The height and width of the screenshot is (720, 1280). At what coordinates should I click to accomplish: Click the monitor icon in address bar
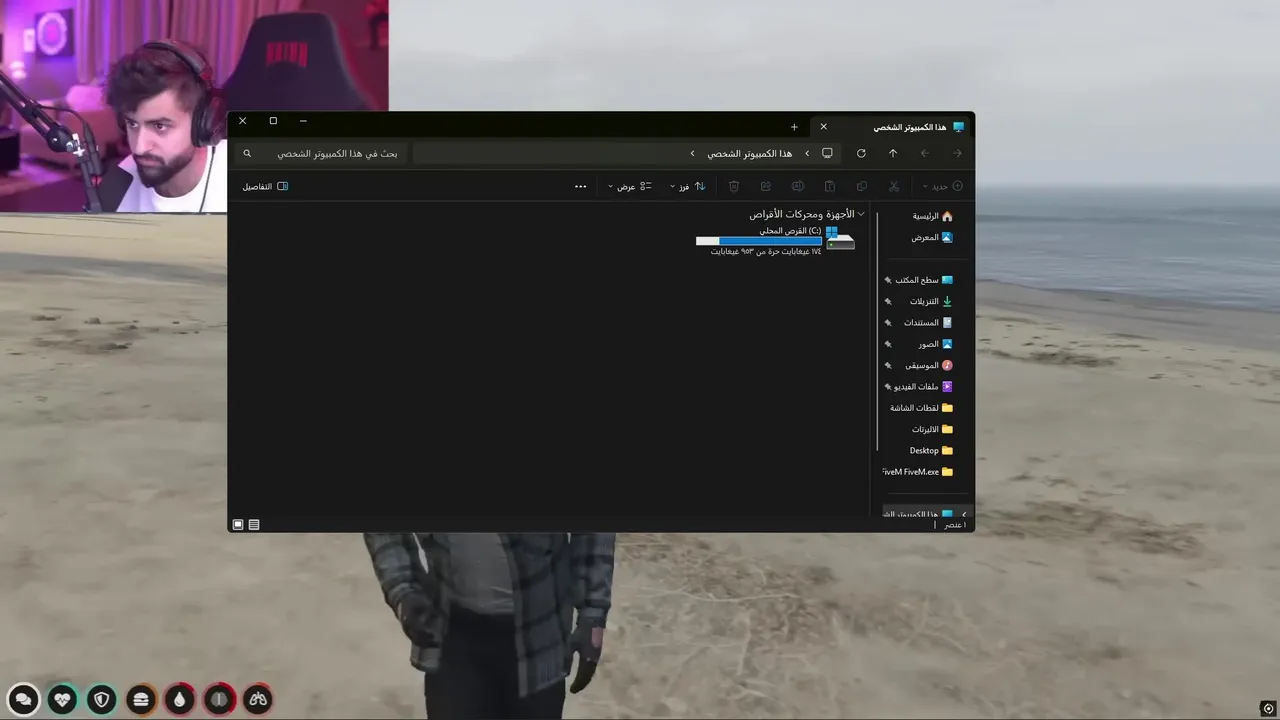(x=827, y=153)
